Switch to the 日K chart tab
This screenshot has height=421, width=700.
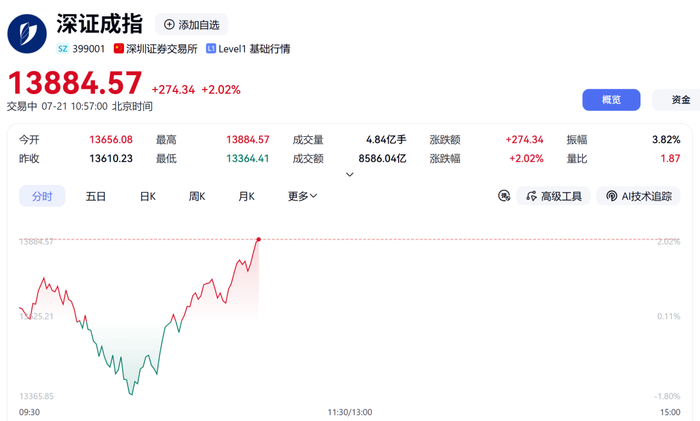tap(148, 196)
